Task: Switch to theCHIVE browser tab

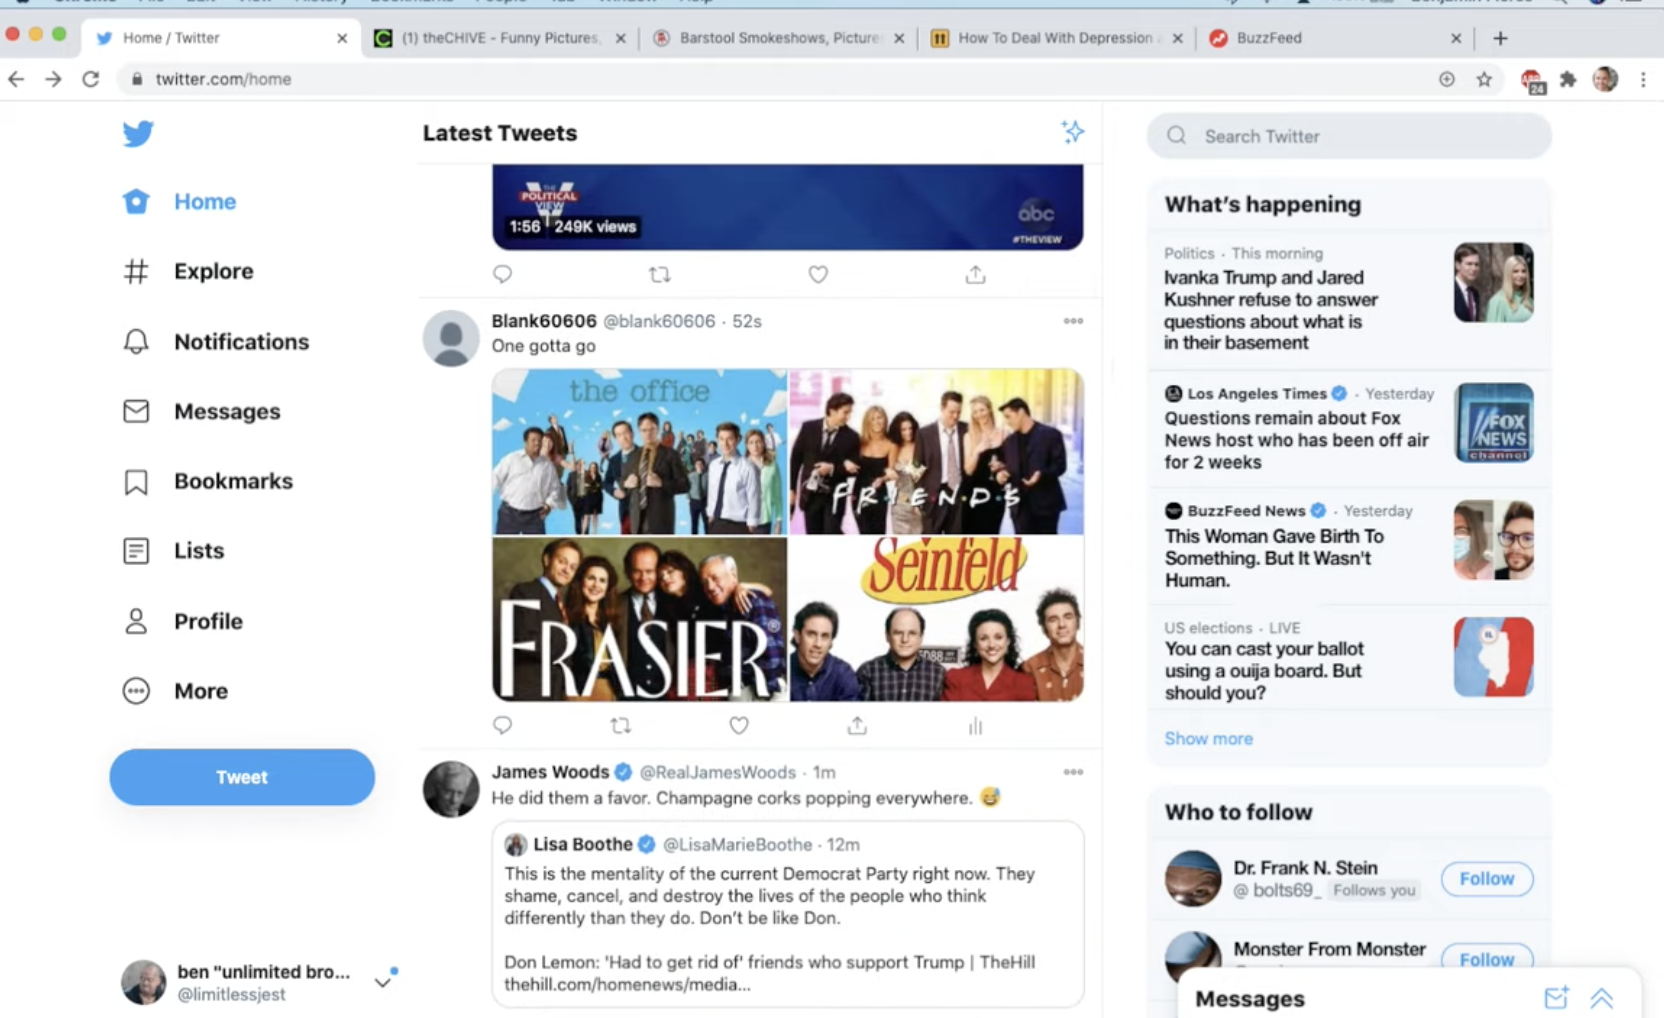Action: pos(500,38)
